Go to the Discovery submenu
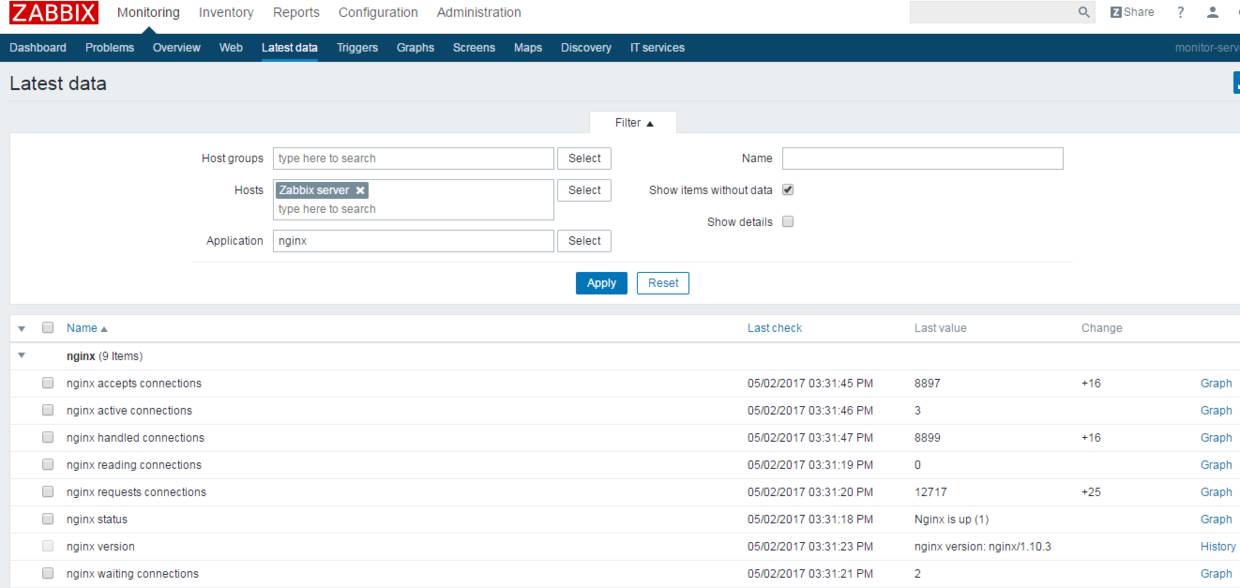 tap(586, 48)
